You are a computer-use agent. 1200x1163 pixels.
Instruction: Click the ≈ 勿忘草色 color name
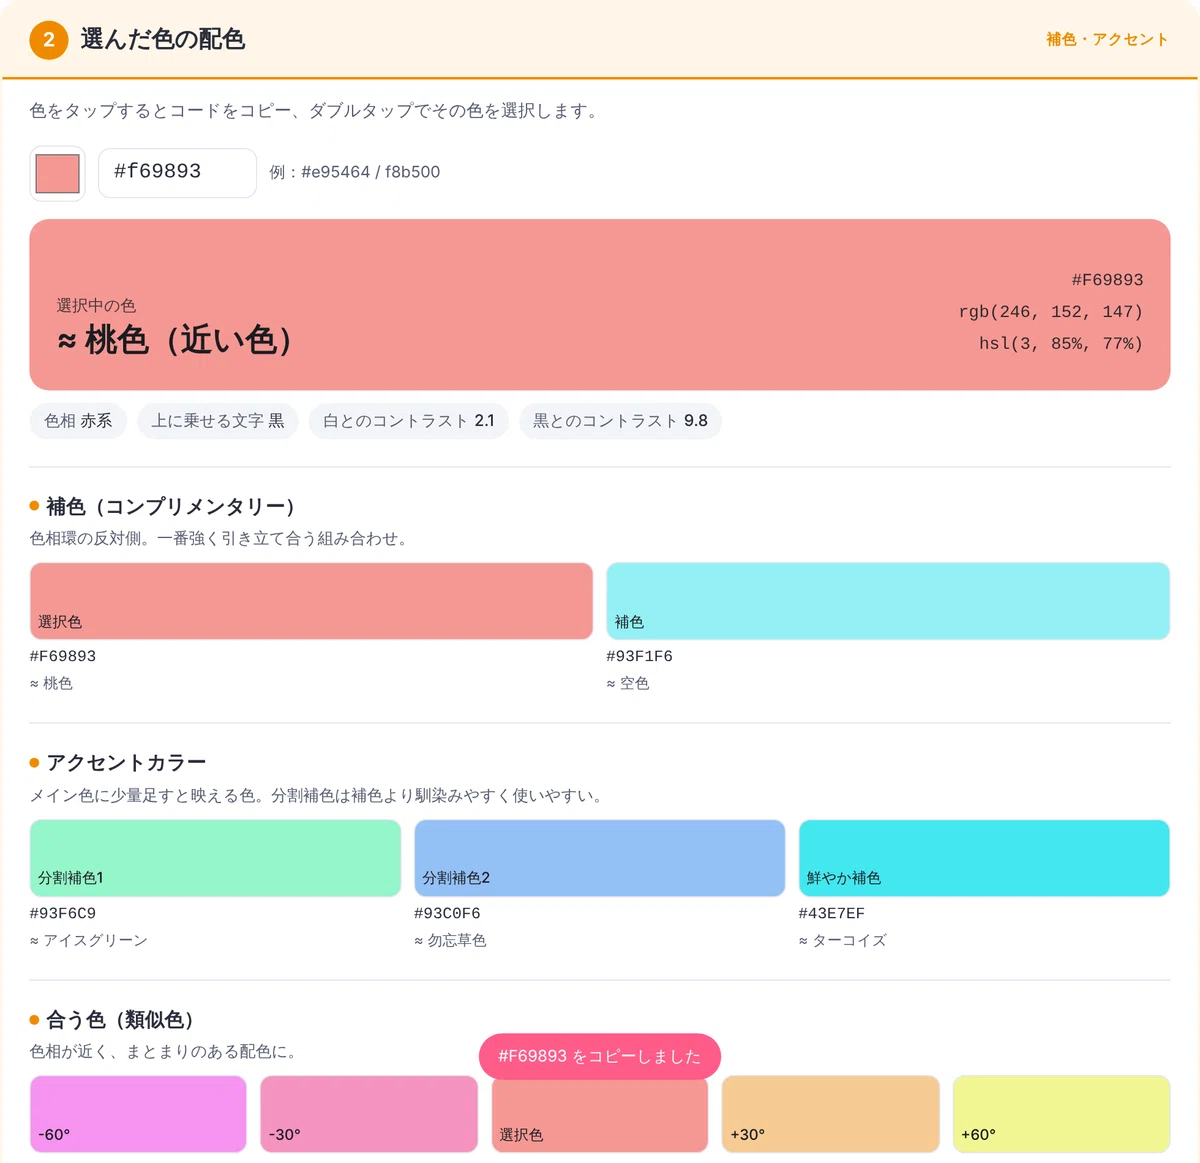(450, 940)
